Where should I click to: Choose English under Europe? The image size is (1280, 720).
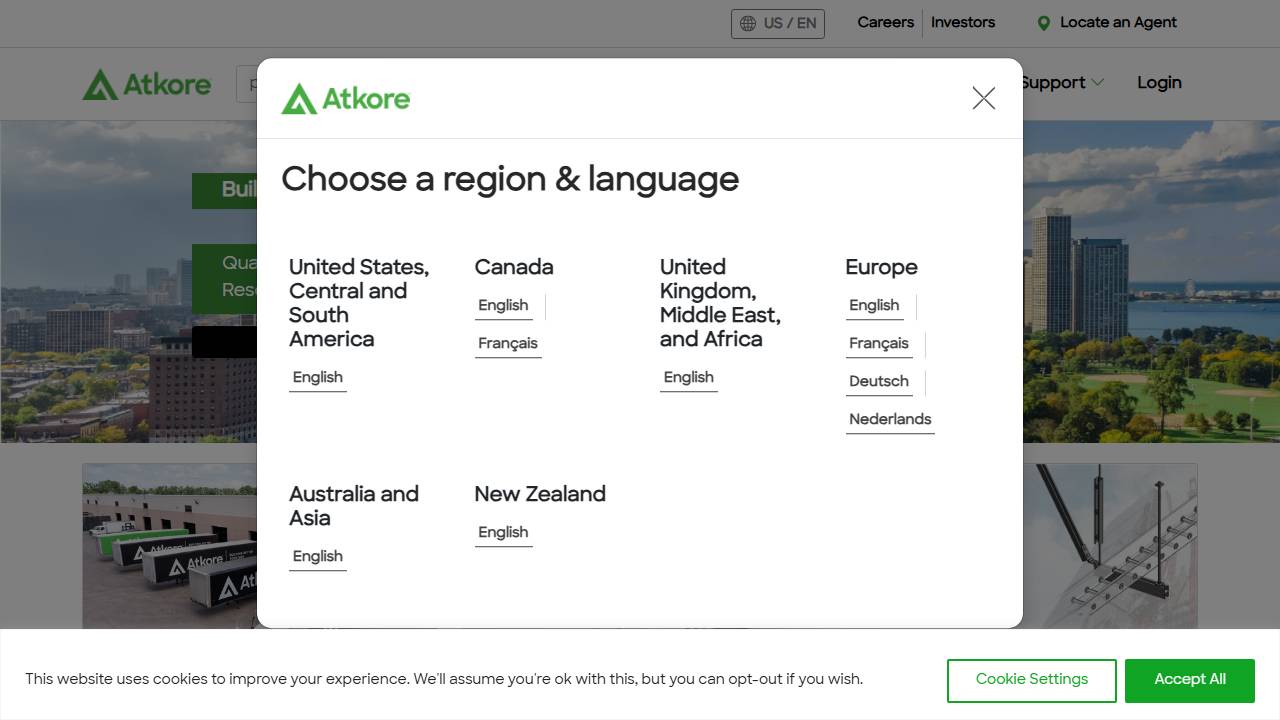coord(874,305)
